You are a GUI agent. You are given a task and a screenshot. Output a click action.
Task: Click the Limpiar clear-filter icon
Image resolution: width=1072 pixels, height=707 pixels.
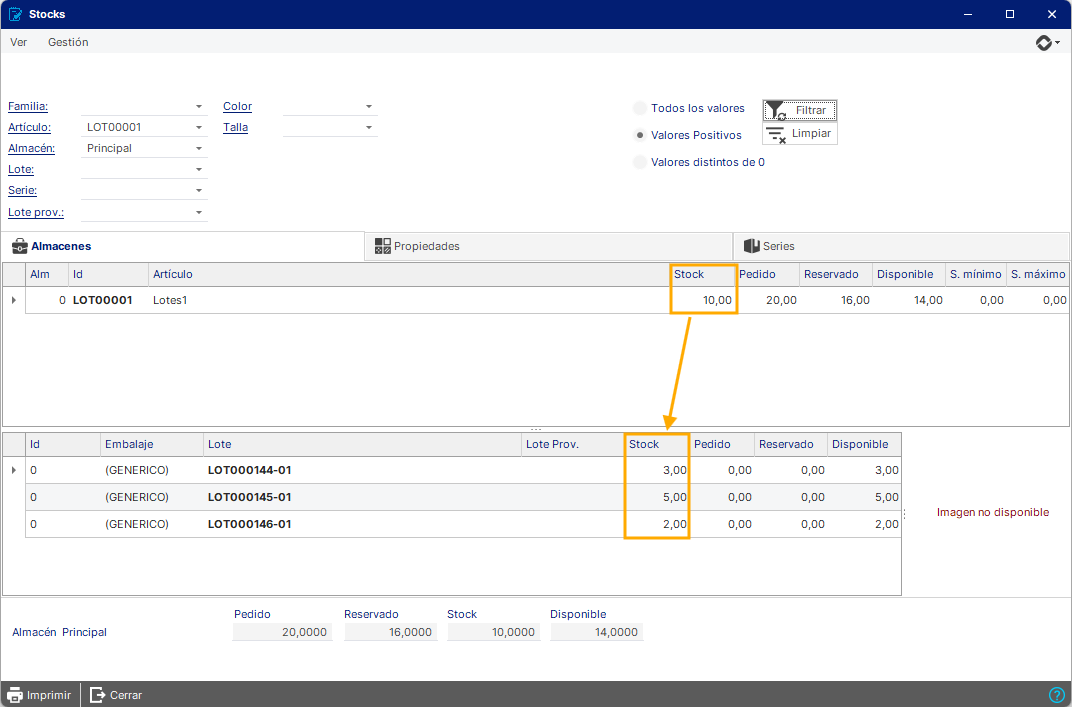[x=776, y=134]
